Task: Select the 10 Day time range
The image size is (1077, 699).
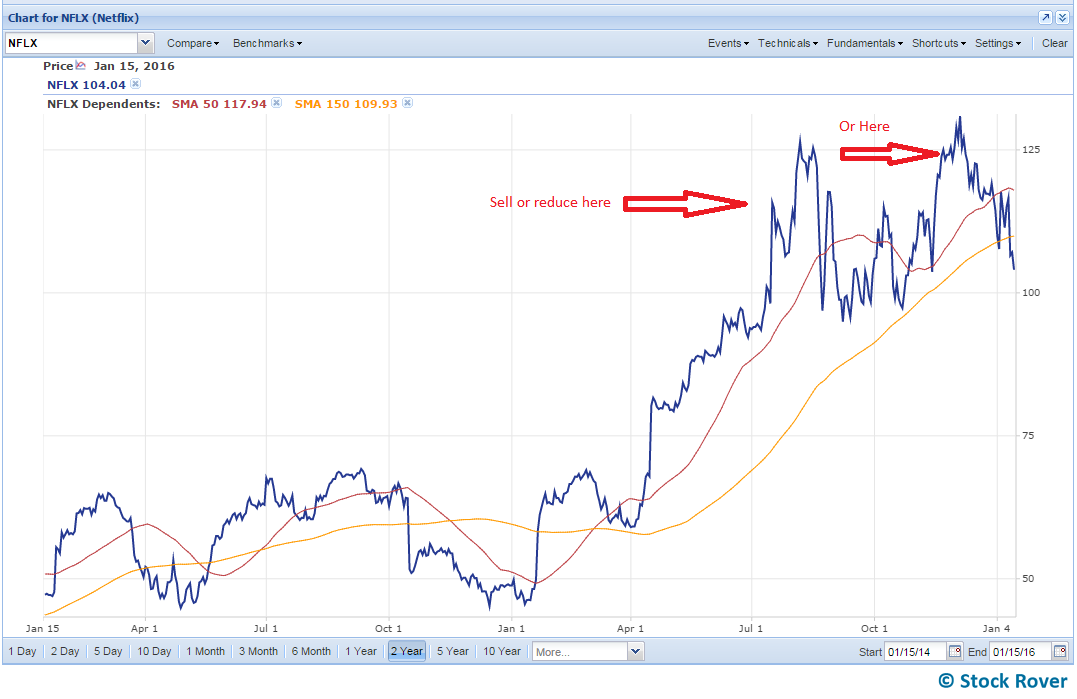Action: coord(154,651)
